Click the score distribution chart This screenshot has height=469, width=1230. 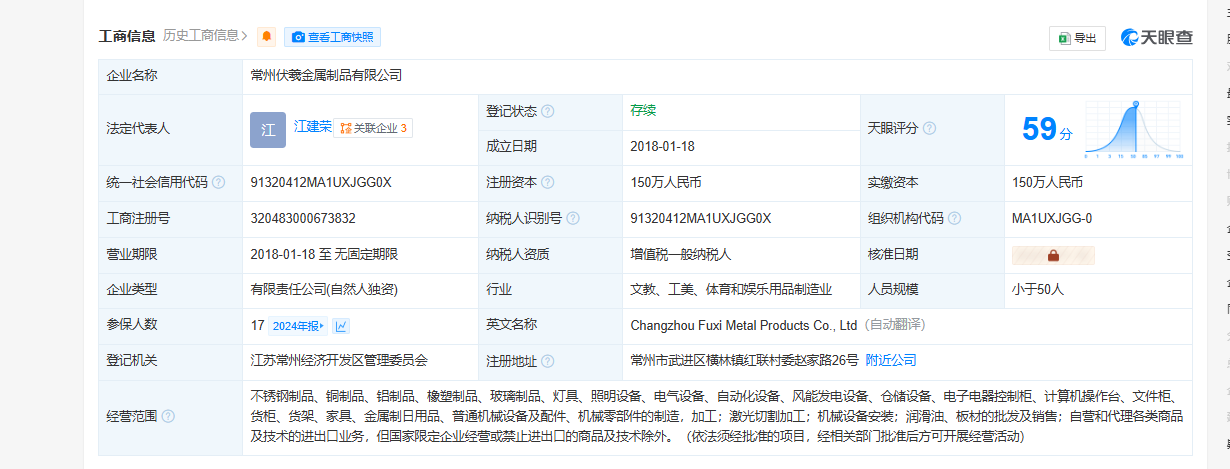1135,130
